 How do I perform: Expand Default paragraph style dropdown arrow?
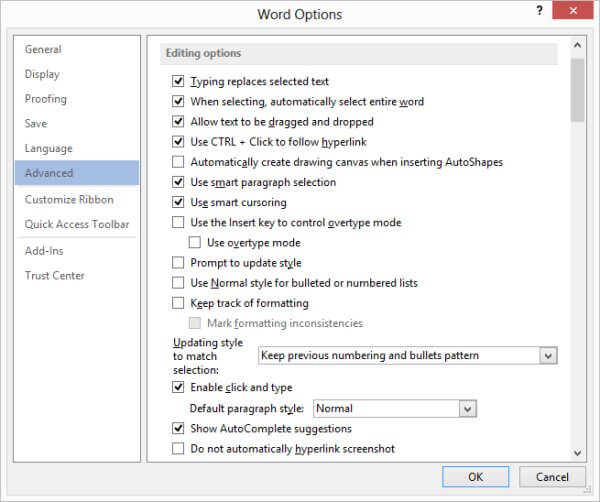point(468,409)
